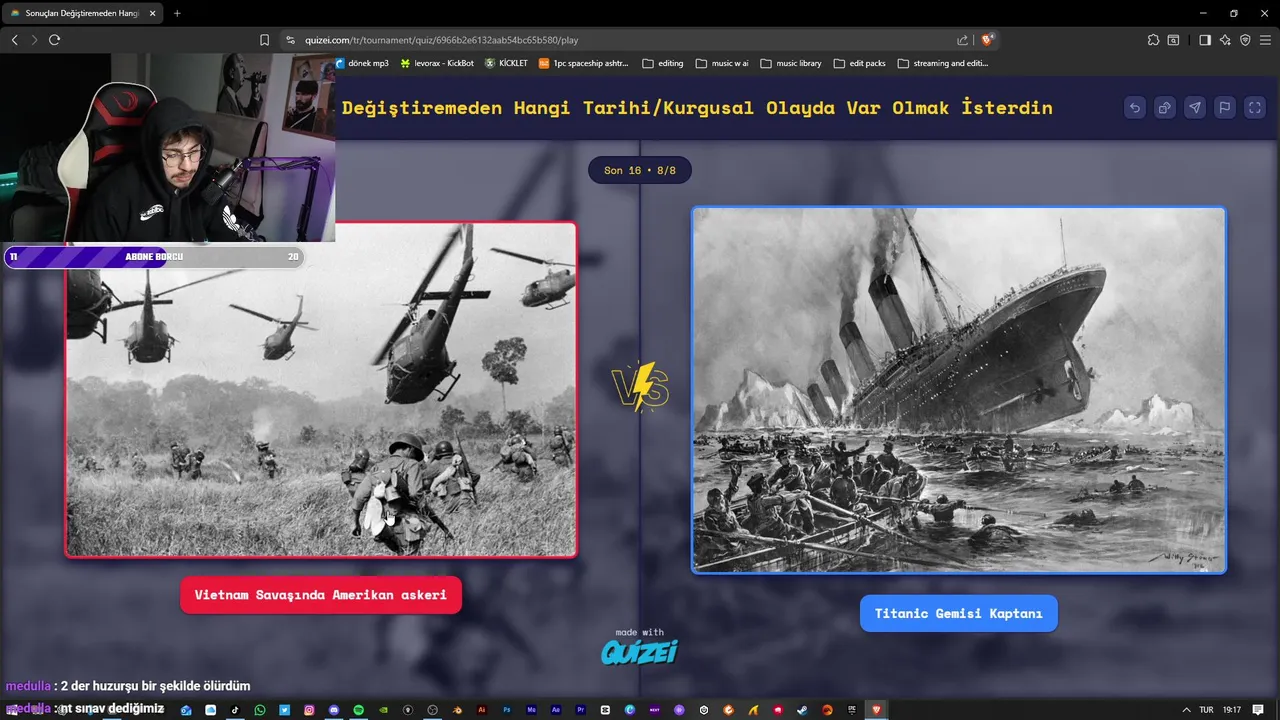Open WhatsApp from the taskbar
The width and height of the screenshot is (1280, 720).
tap(260, 710)
